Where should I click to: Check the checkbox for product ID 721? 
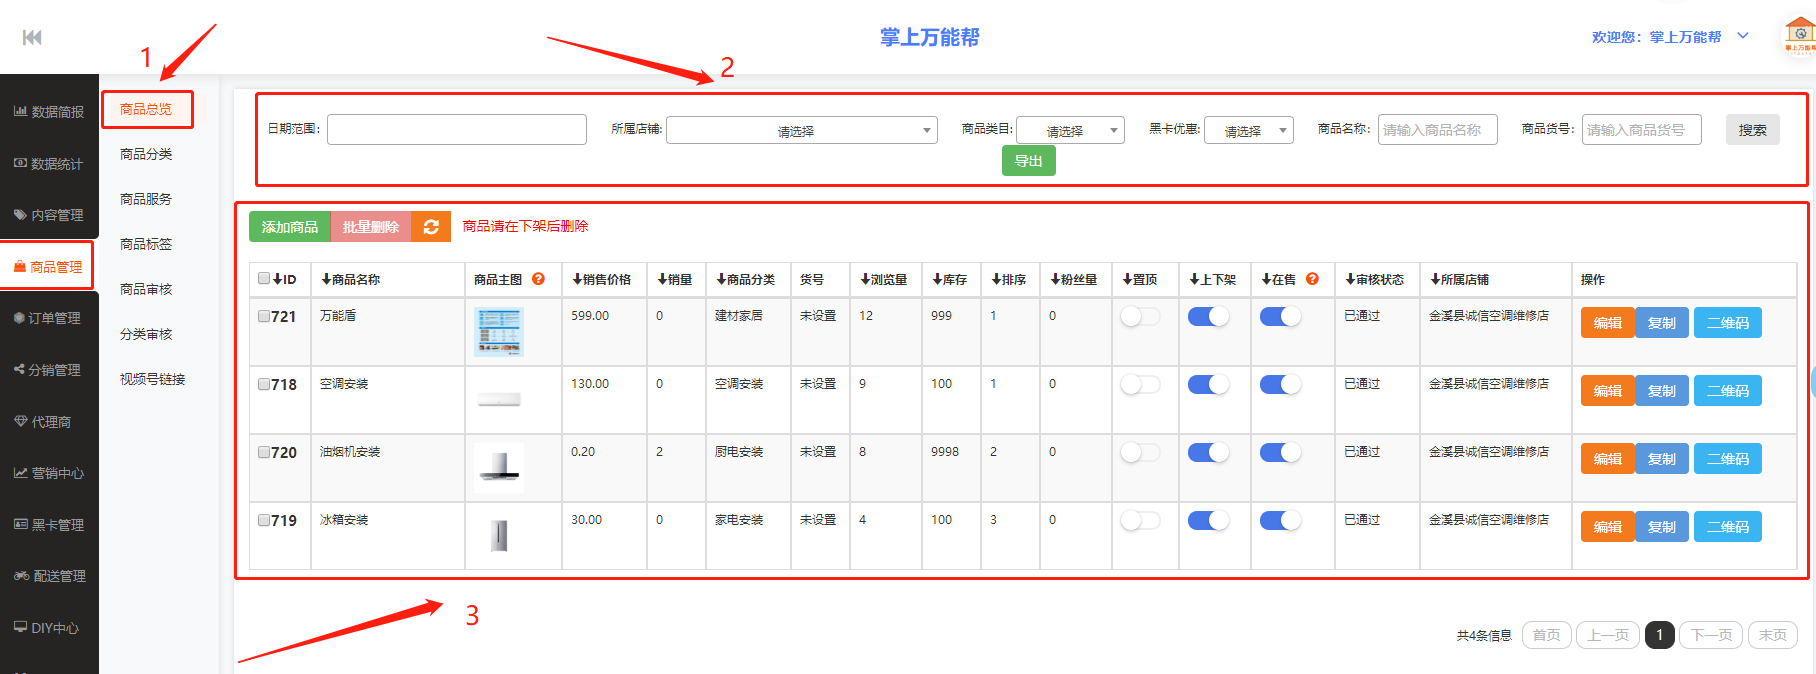pos(264,316)
